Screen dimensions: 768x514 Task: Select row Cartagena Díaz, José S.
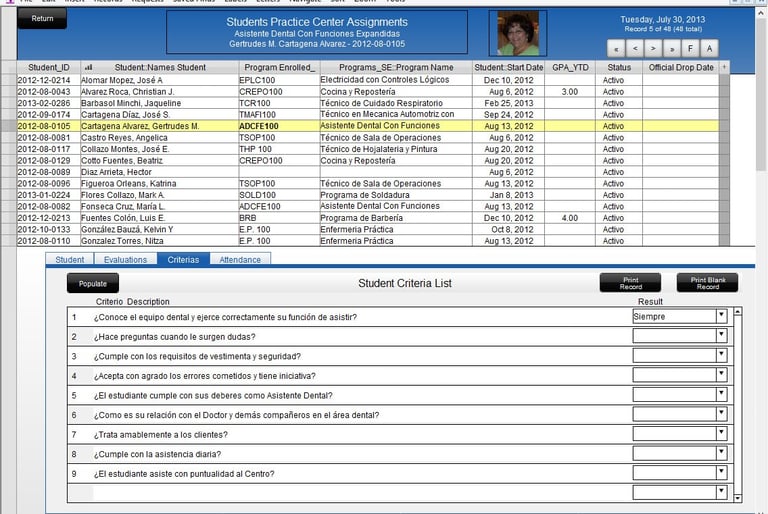pyautogui.click(x=368, y=115)
